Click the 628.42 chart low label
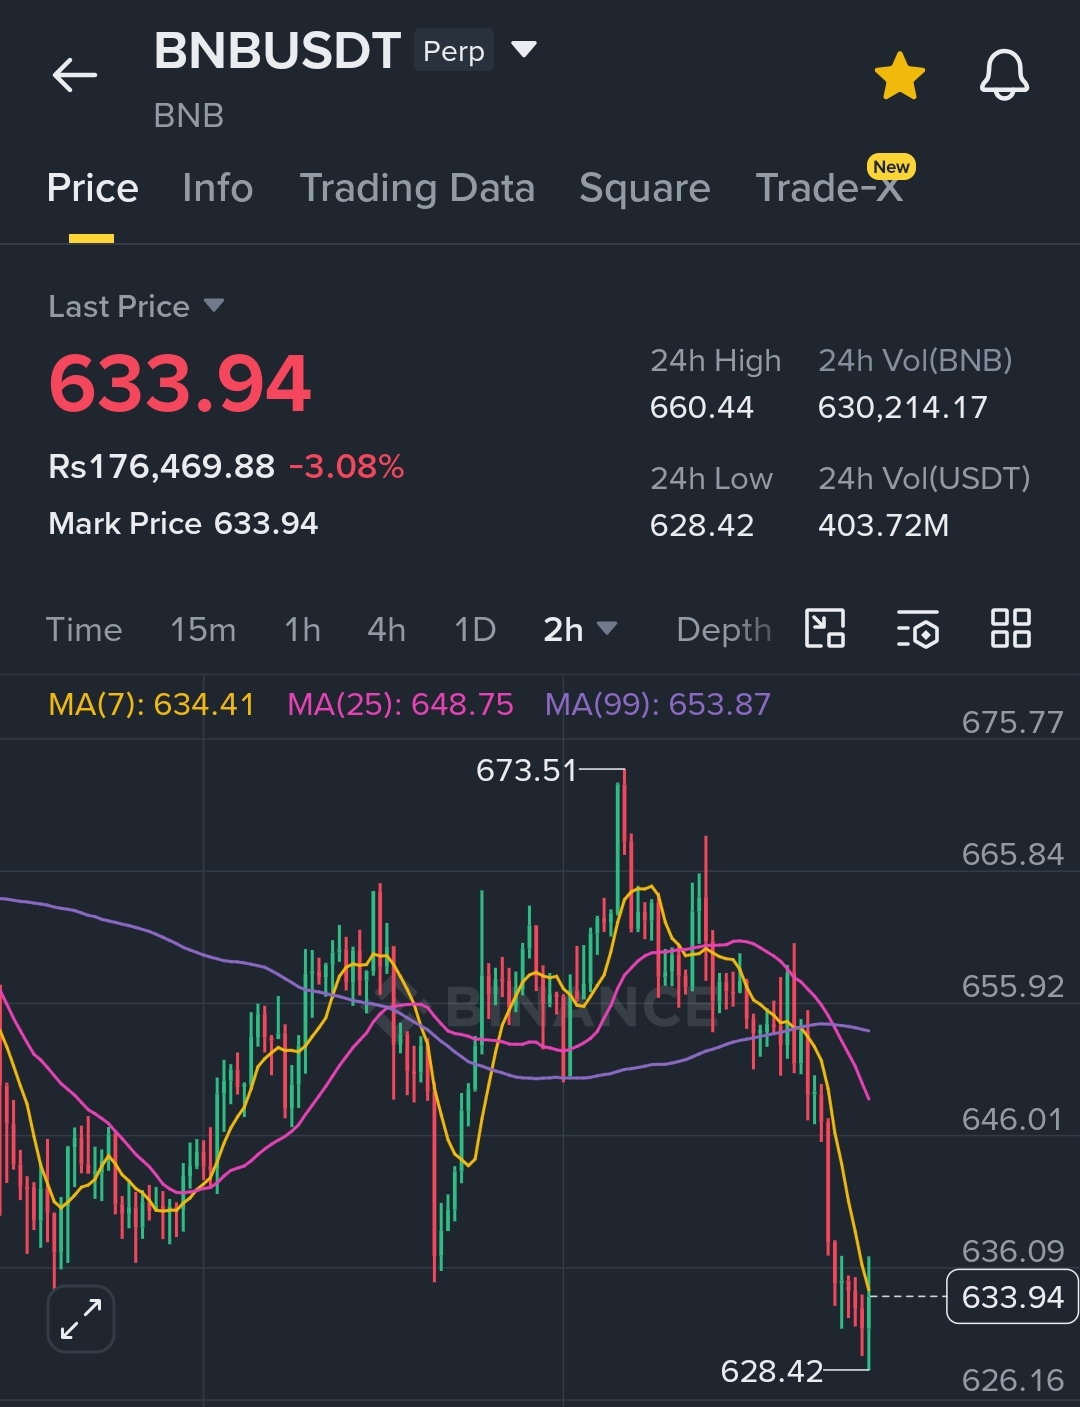 [x=772, y=1371]
